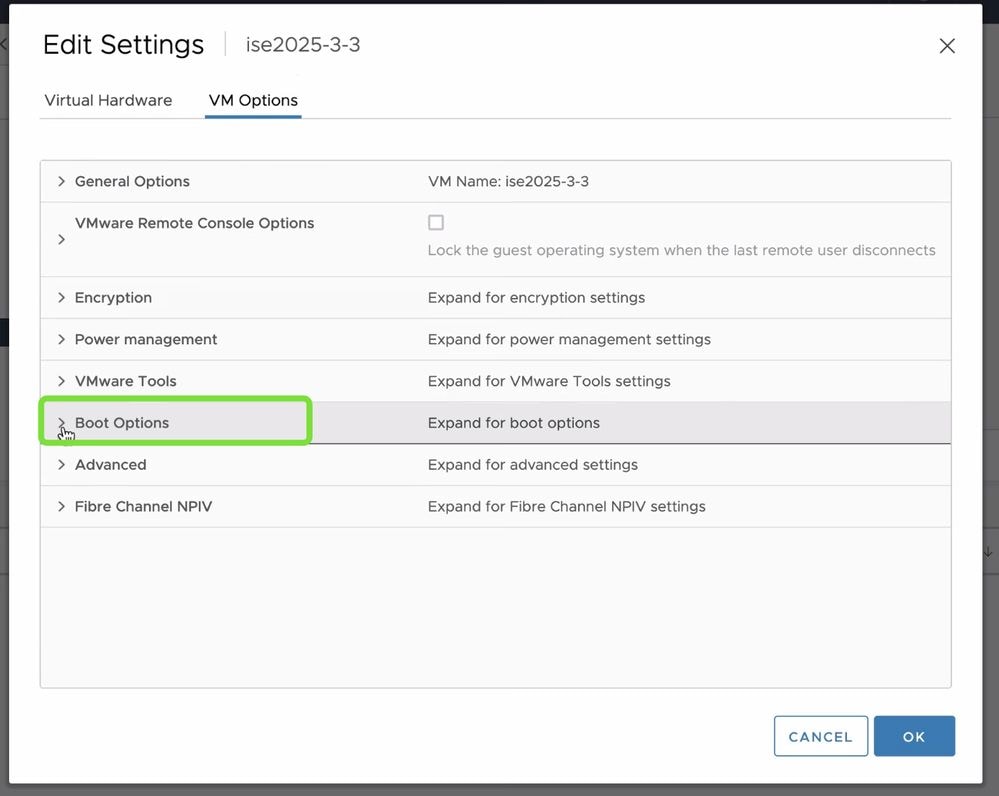Expand the Advanced settings chevron
Screen dimensions: 999x796
click(x=61, y=465)
